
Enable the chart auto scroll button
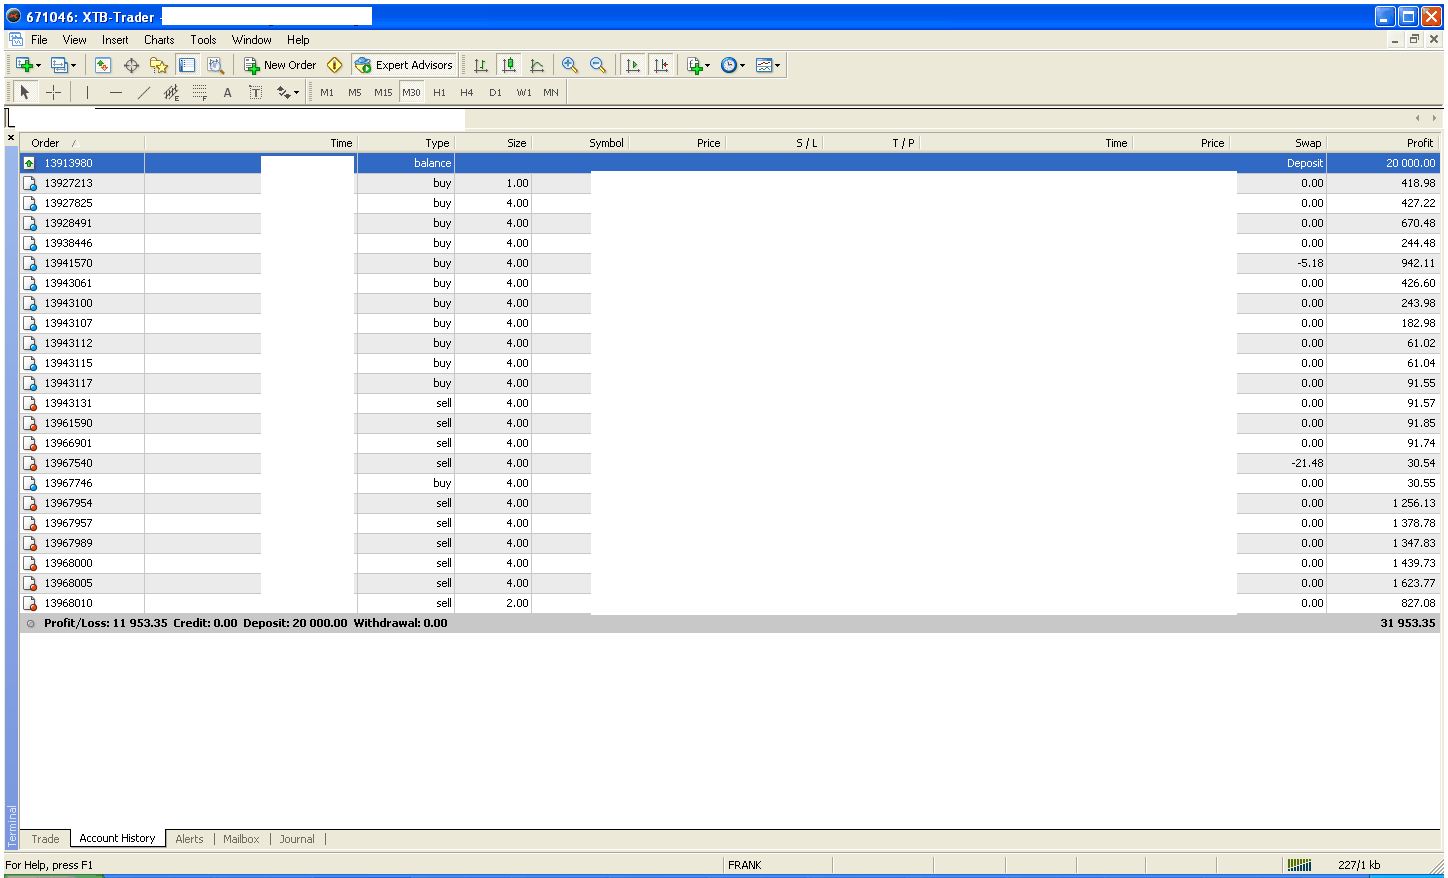point(632,65)
